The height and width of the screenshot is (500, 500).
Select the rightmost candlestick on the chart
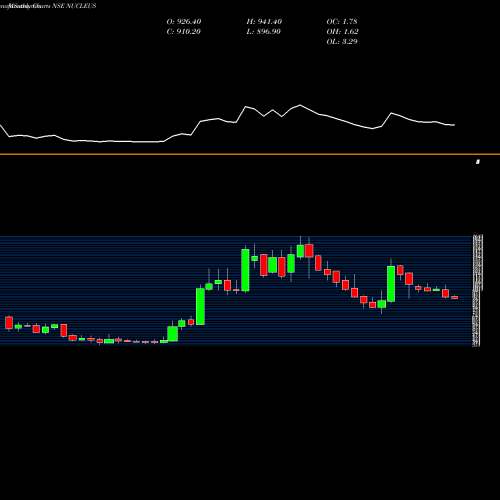point(455,297)
